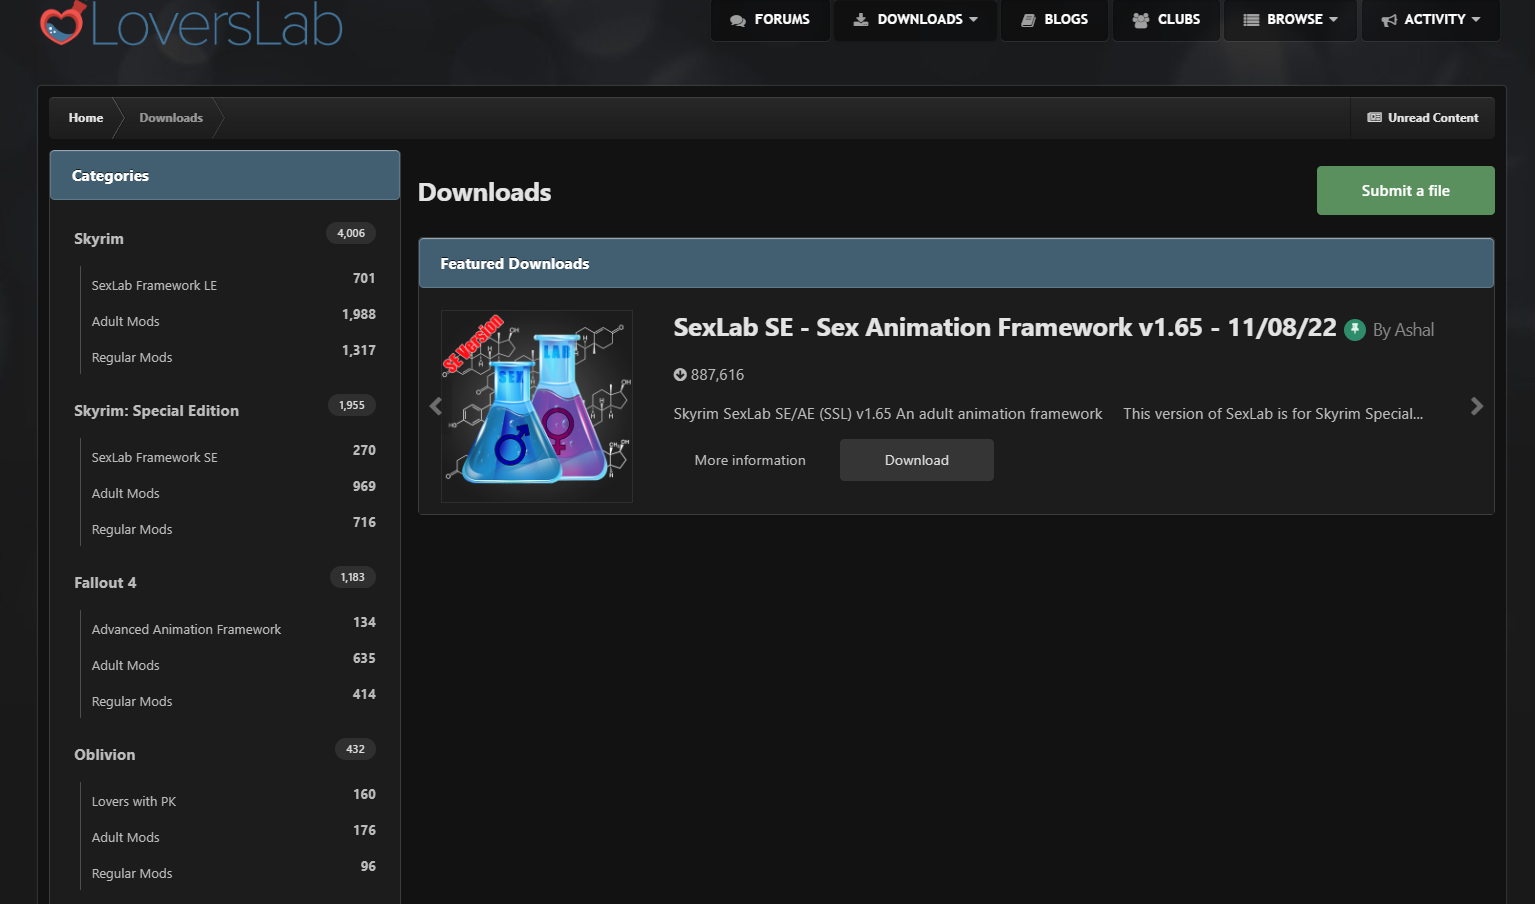Open the SexLab SE flask thumbnail
The image size is (1535, 904).
[537, 406]
